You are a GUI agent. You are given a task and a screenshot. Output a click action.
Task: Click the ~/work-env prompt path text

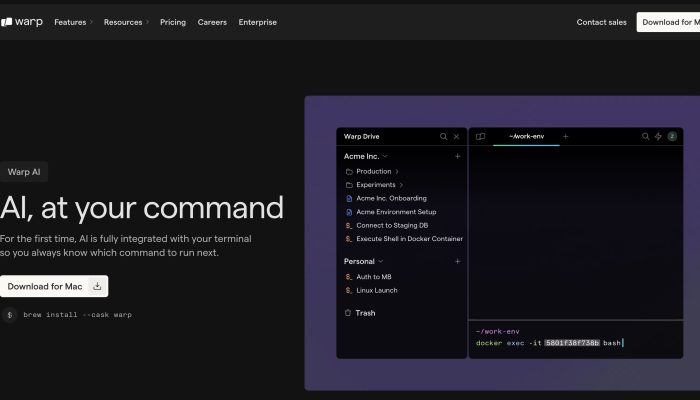point(498,331)
